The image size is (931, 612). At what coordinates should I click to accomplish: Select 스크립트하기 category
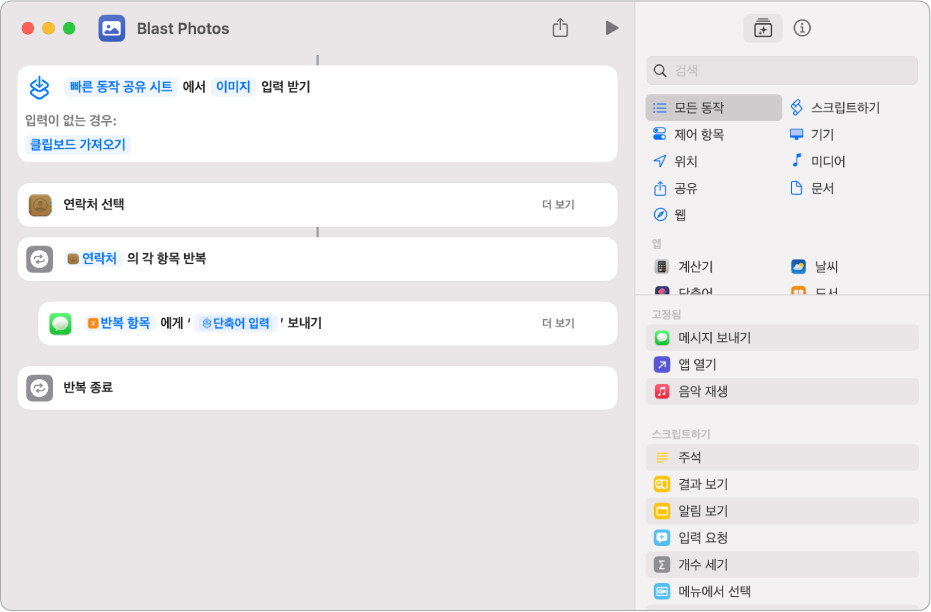835,107
